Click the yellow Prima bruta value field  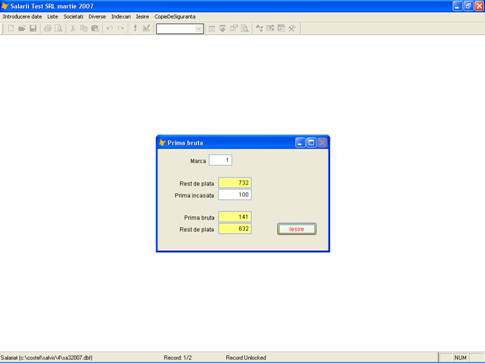[235, 217]
